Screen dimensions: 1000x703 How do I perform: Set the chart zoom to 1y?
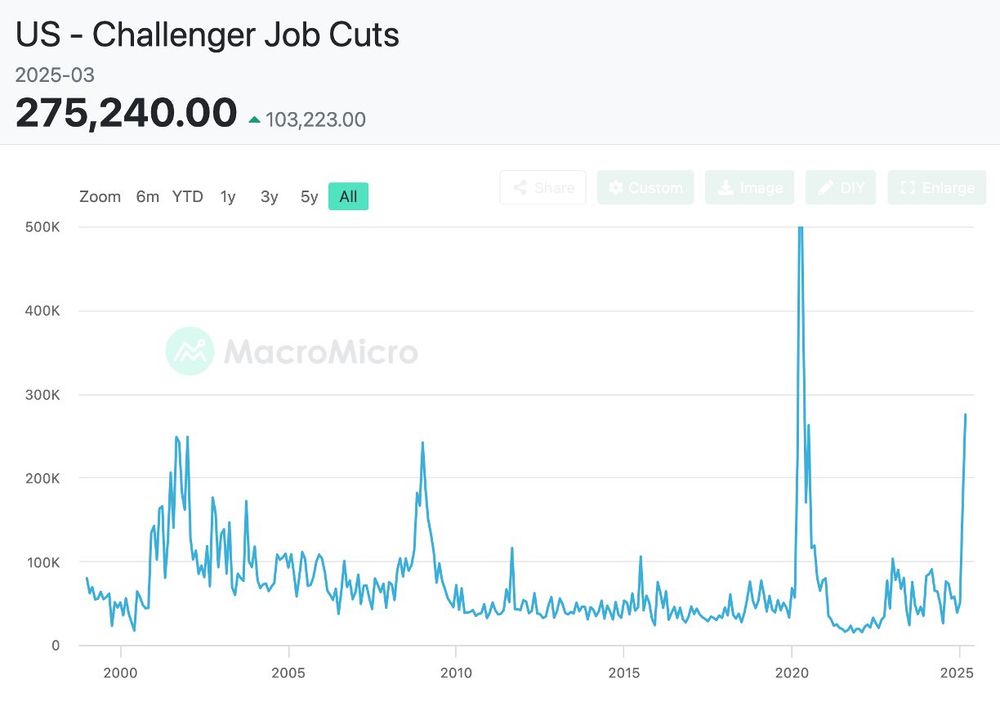[x=228, y=197]
